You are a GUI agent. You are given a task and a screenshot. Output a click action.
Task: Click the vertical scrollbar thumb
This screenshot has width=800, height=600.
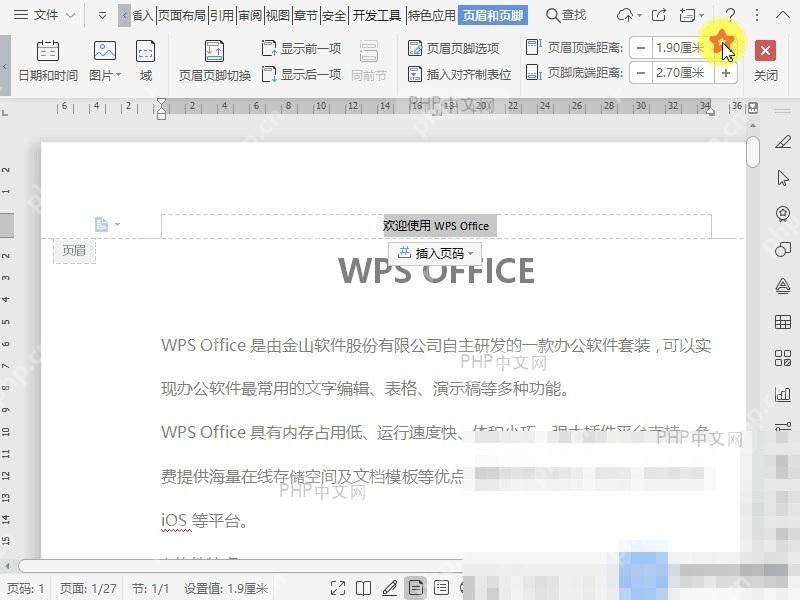point(753,152)
